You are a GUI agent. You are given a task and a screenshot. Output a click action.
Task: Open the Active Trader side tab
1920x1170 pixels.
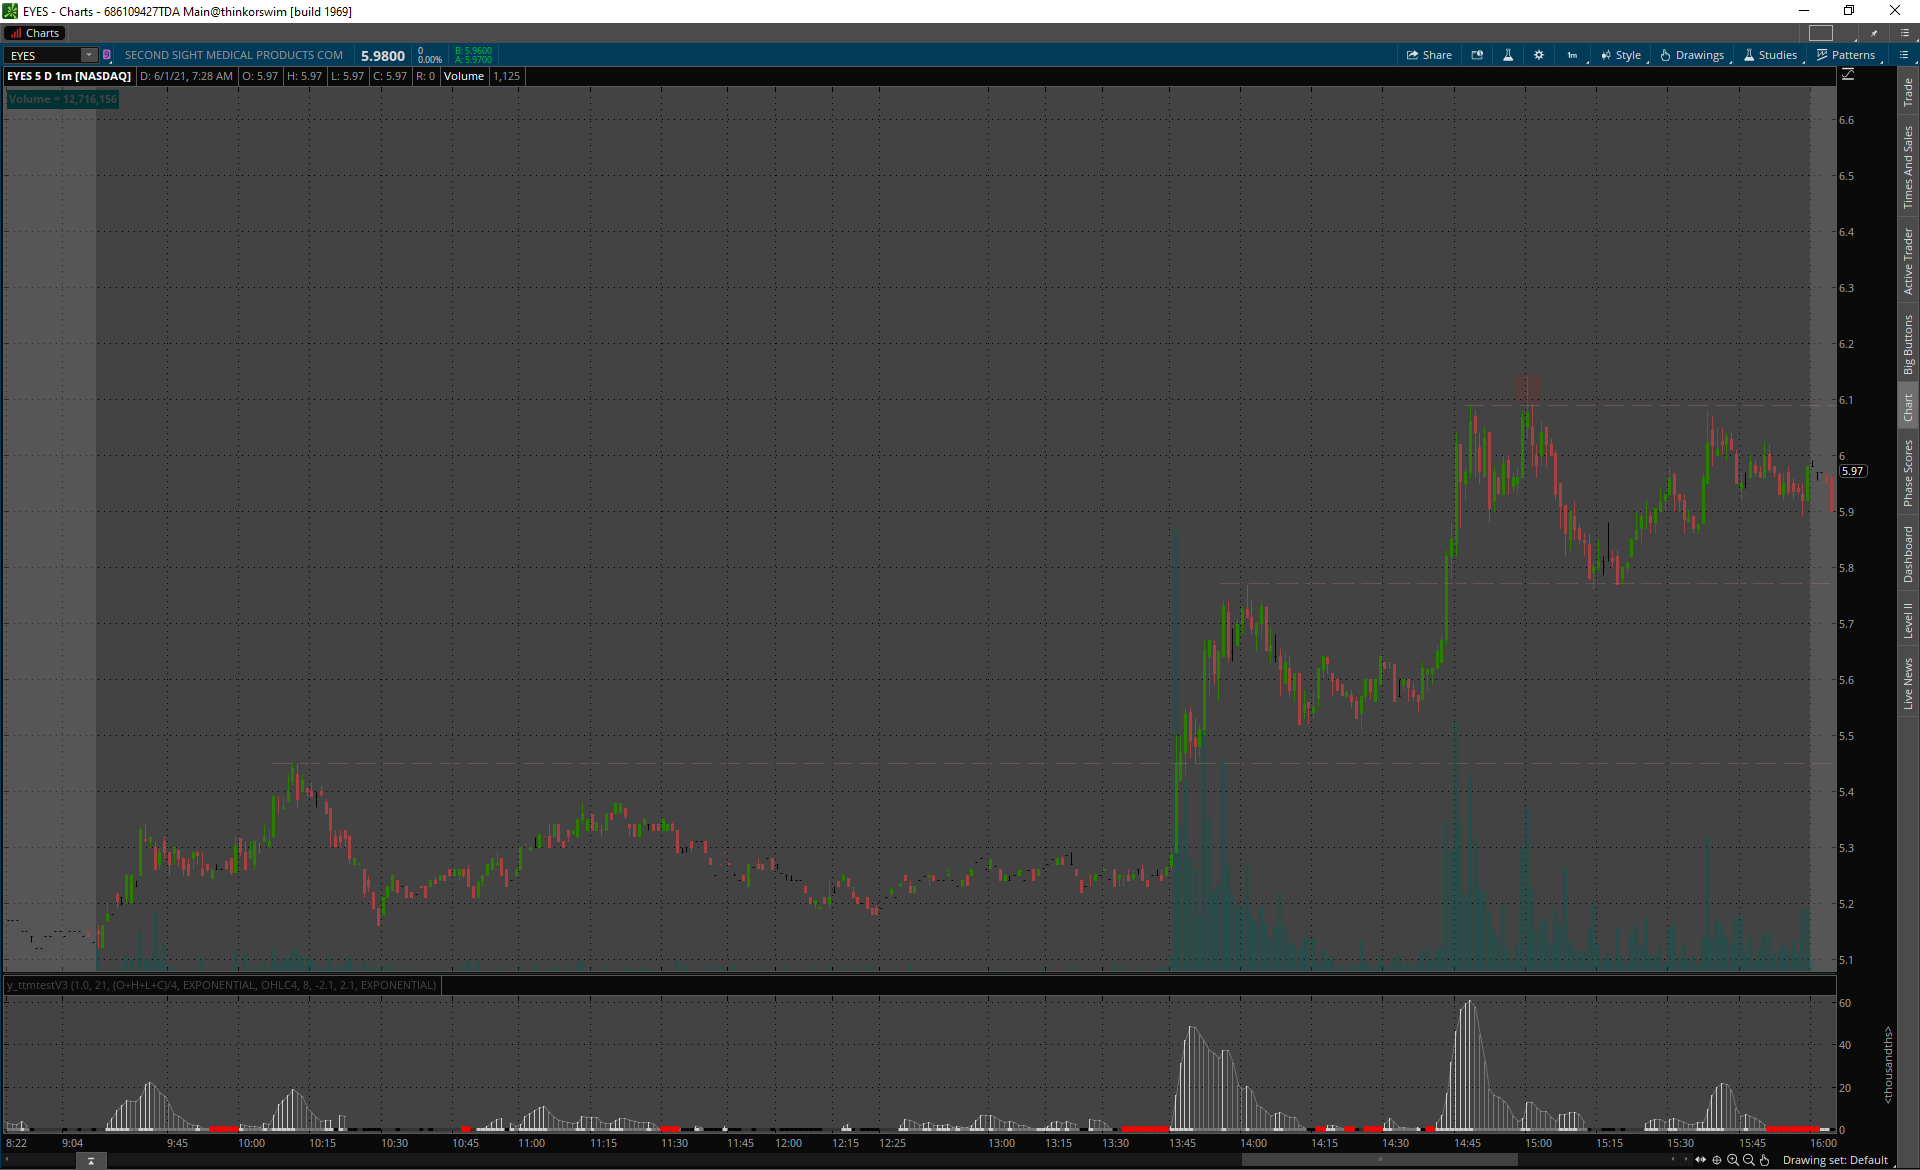click(x=1908, y=261)
